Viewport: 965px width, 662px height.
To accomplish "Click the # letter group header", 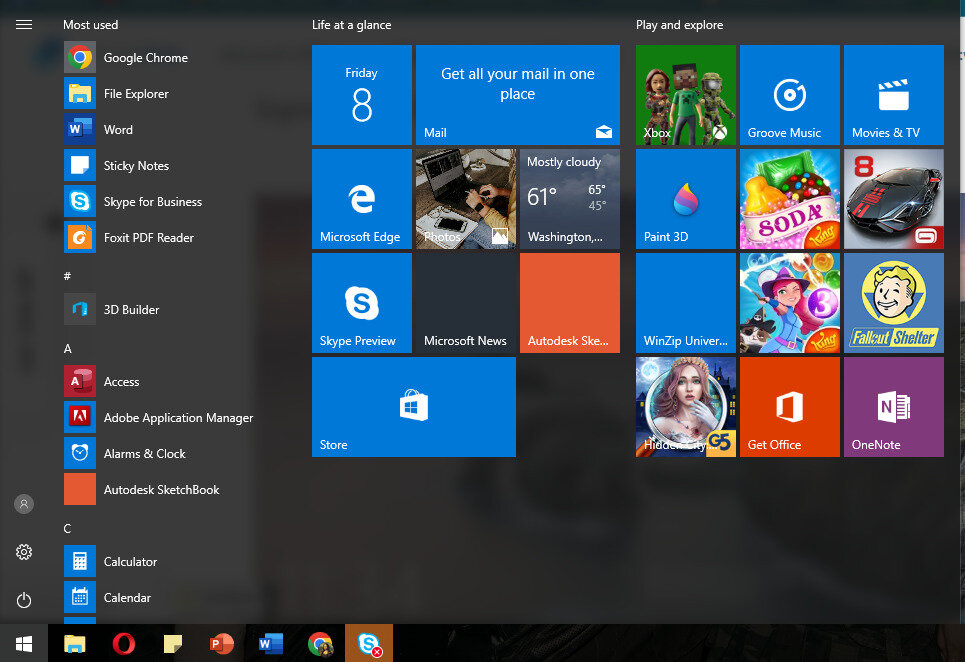I will click(68, 276).
